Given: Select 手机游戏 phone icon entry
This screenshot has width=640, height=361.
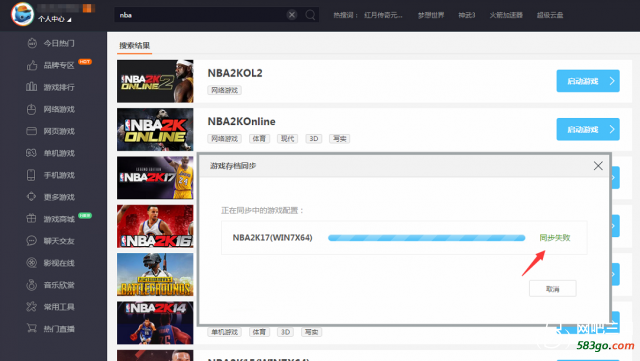Looking at the screenshot, I should tap(31, 175).
